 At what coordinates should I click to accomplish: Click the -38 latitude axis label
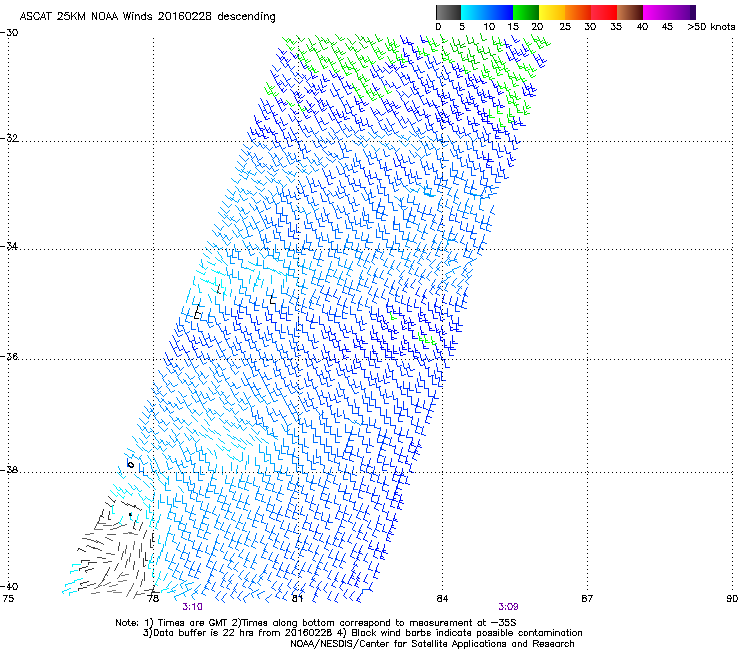[x=9, y=470]
